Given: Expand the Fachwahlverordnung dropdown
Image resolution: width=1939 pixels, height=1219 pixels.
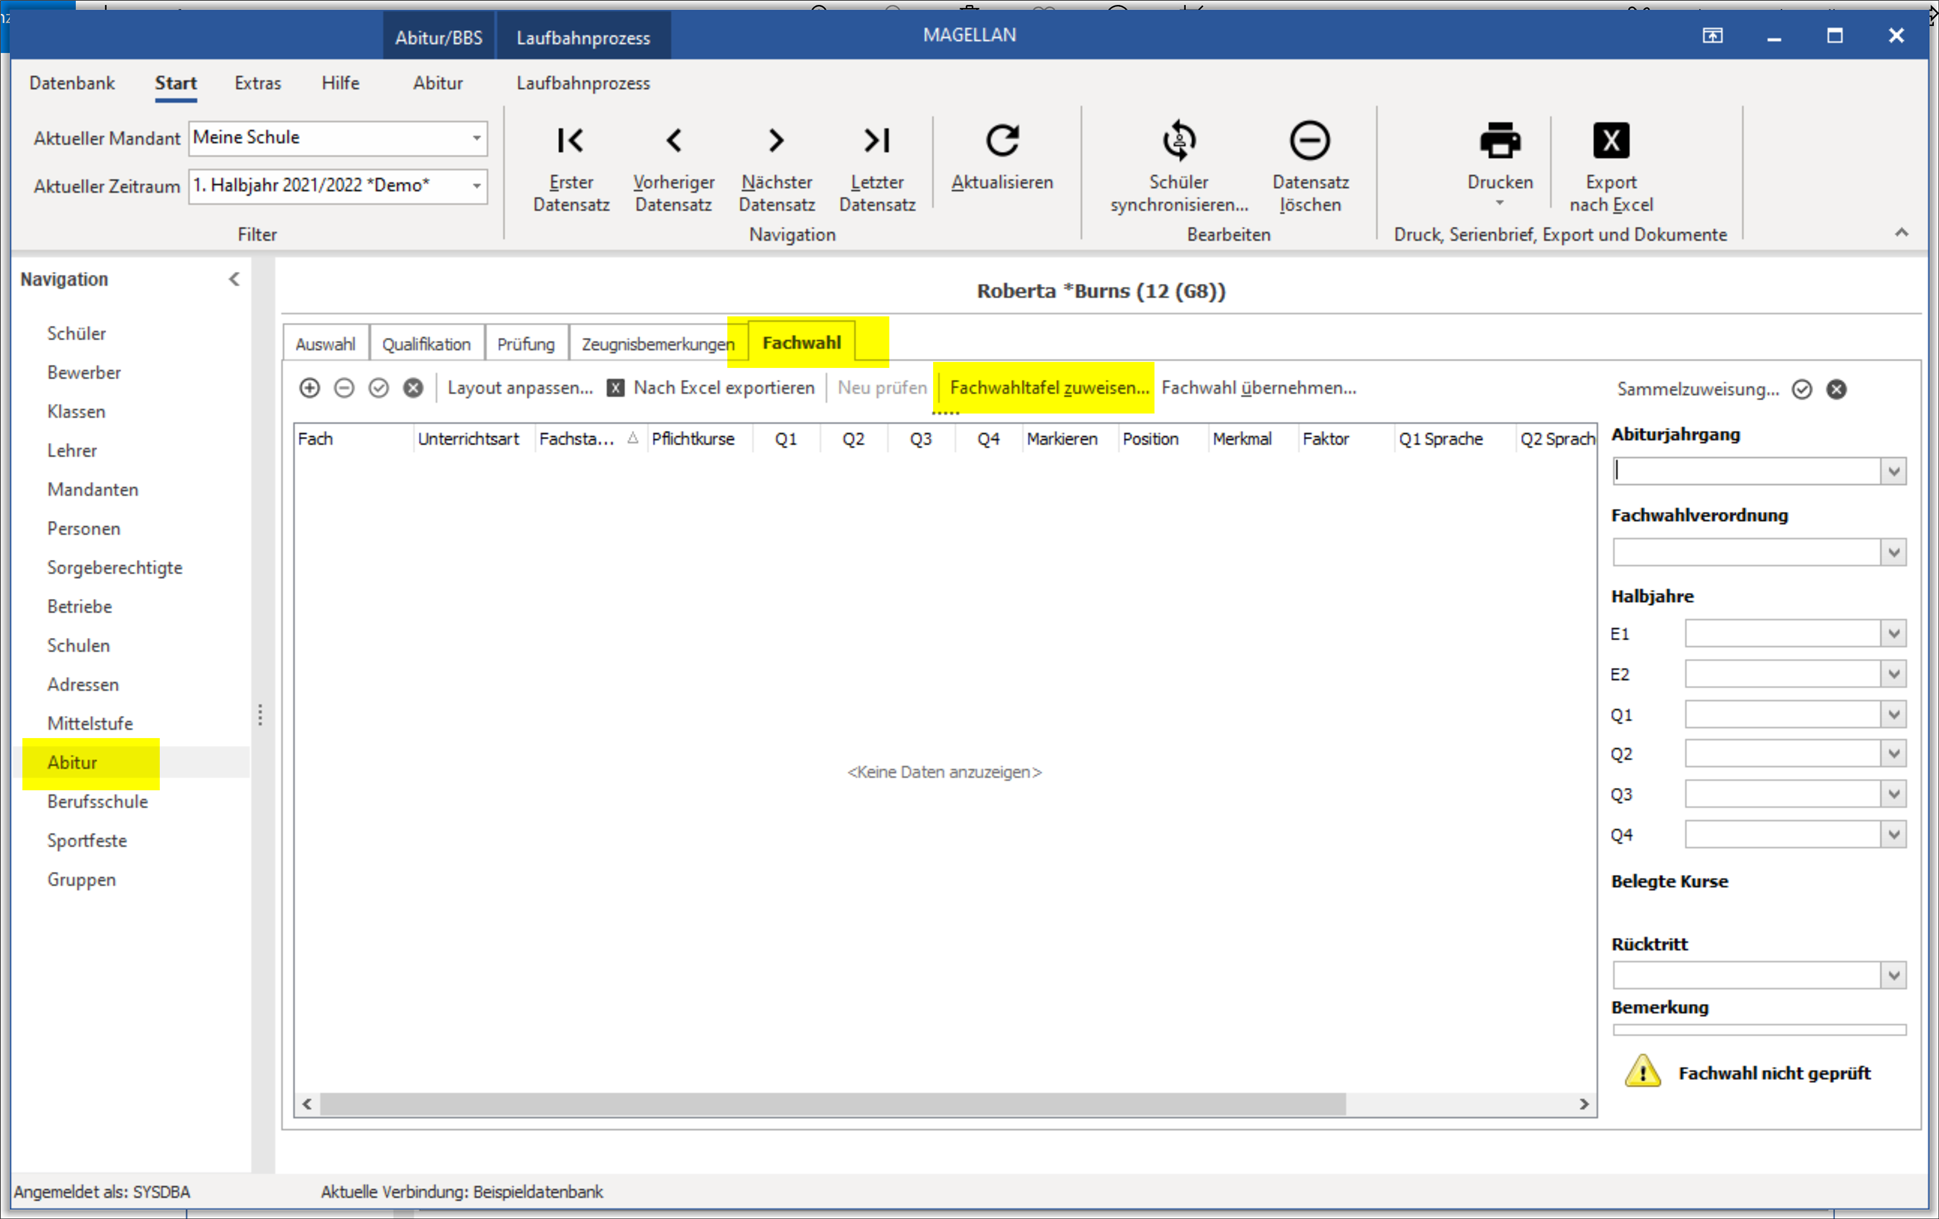Looking at the screenshot, I should tap(1893, 552).
